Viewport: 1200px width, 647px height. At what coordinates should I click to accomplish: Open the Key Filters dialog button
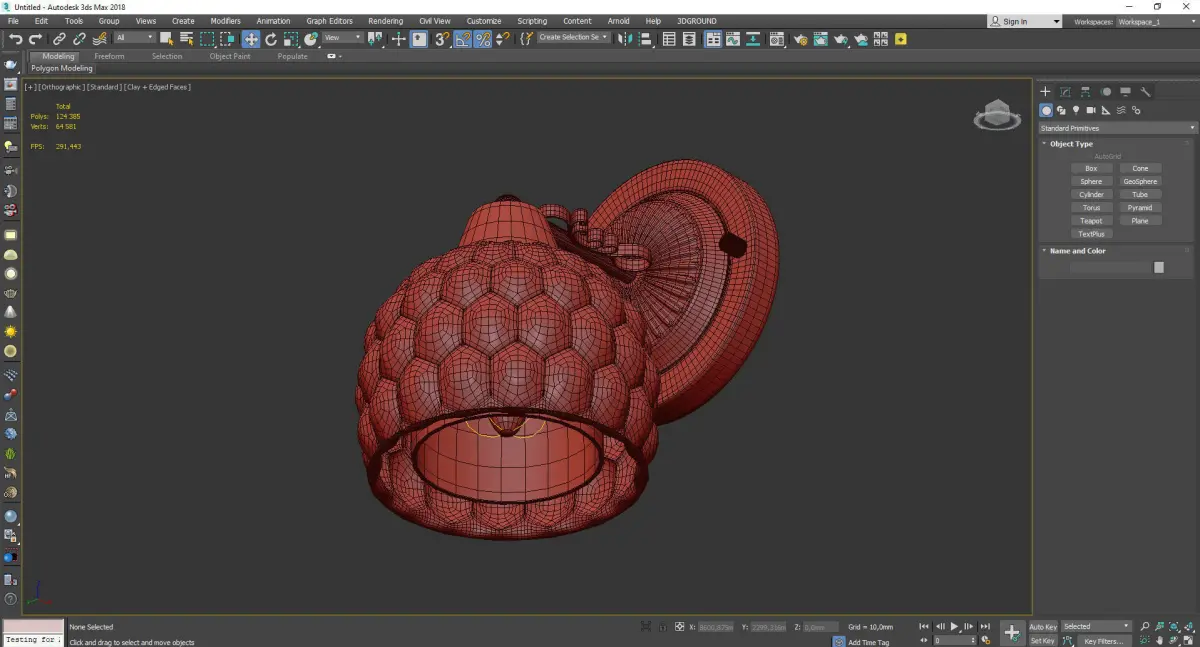click(x=1103, y=641)
